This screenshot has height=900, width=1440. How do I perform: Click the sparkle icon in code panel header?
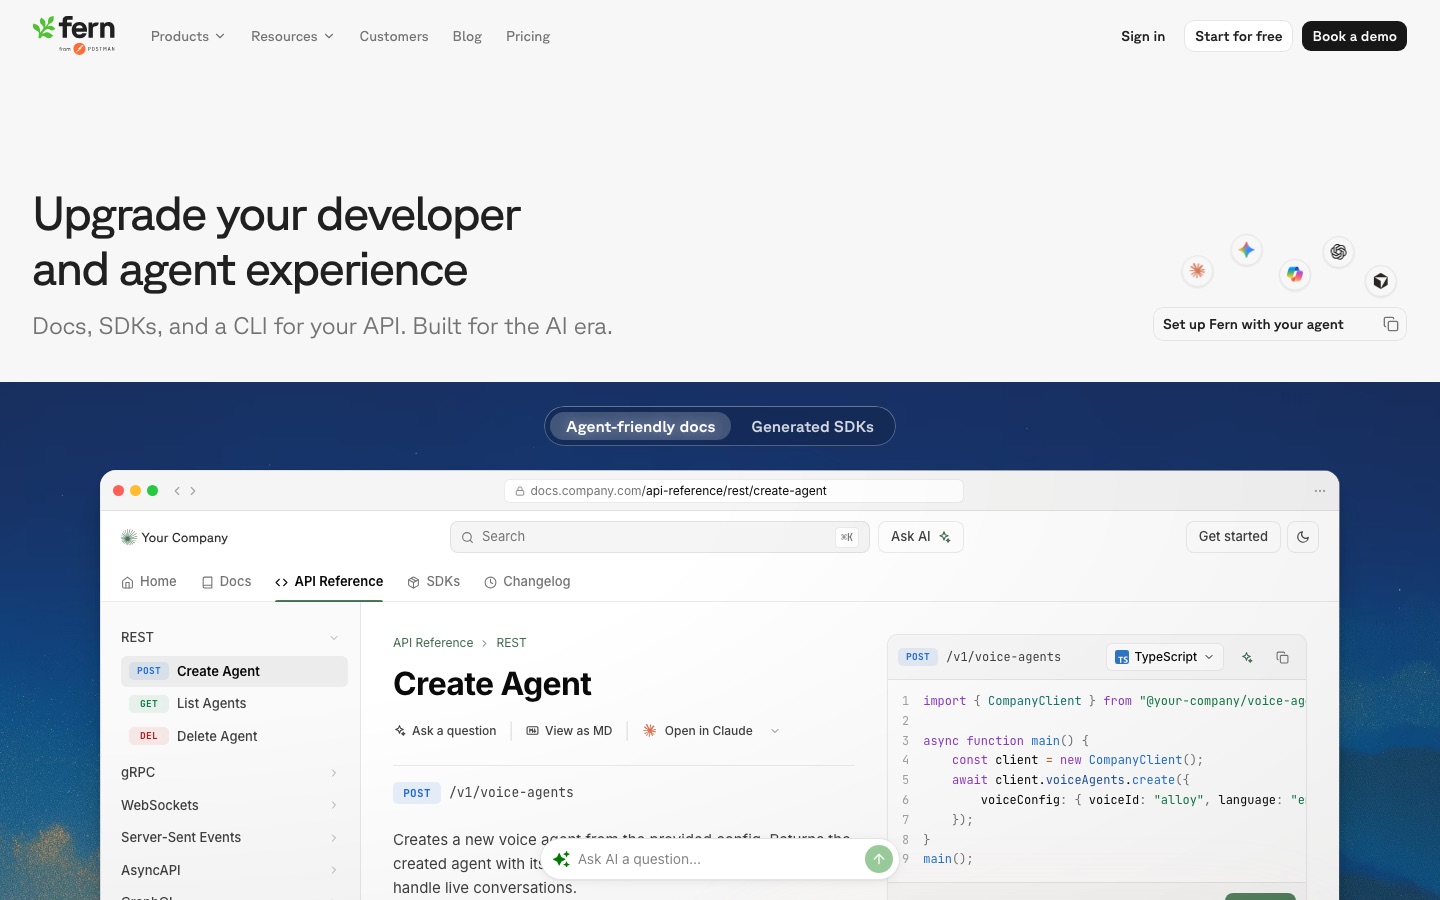(x=1247, y=657)
